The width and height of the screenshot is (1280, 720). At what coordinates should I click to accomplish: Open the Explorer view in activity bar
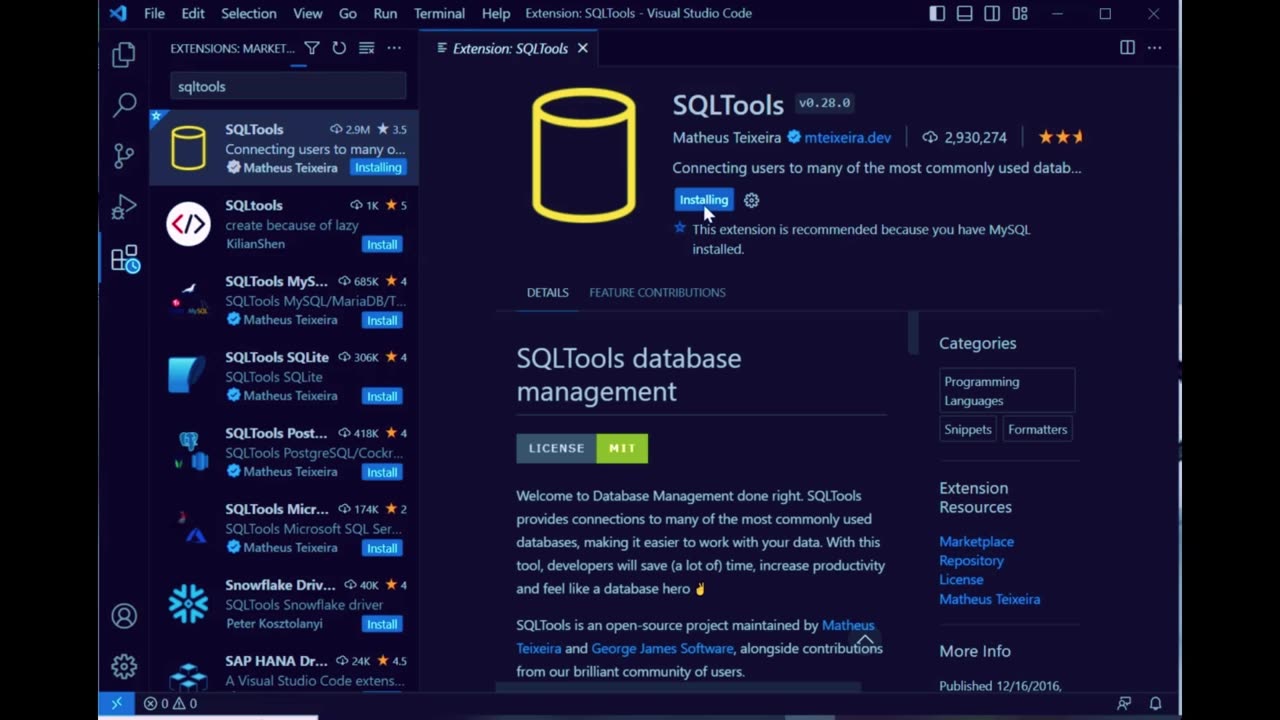pyautogui.click(x=124, y=54)
